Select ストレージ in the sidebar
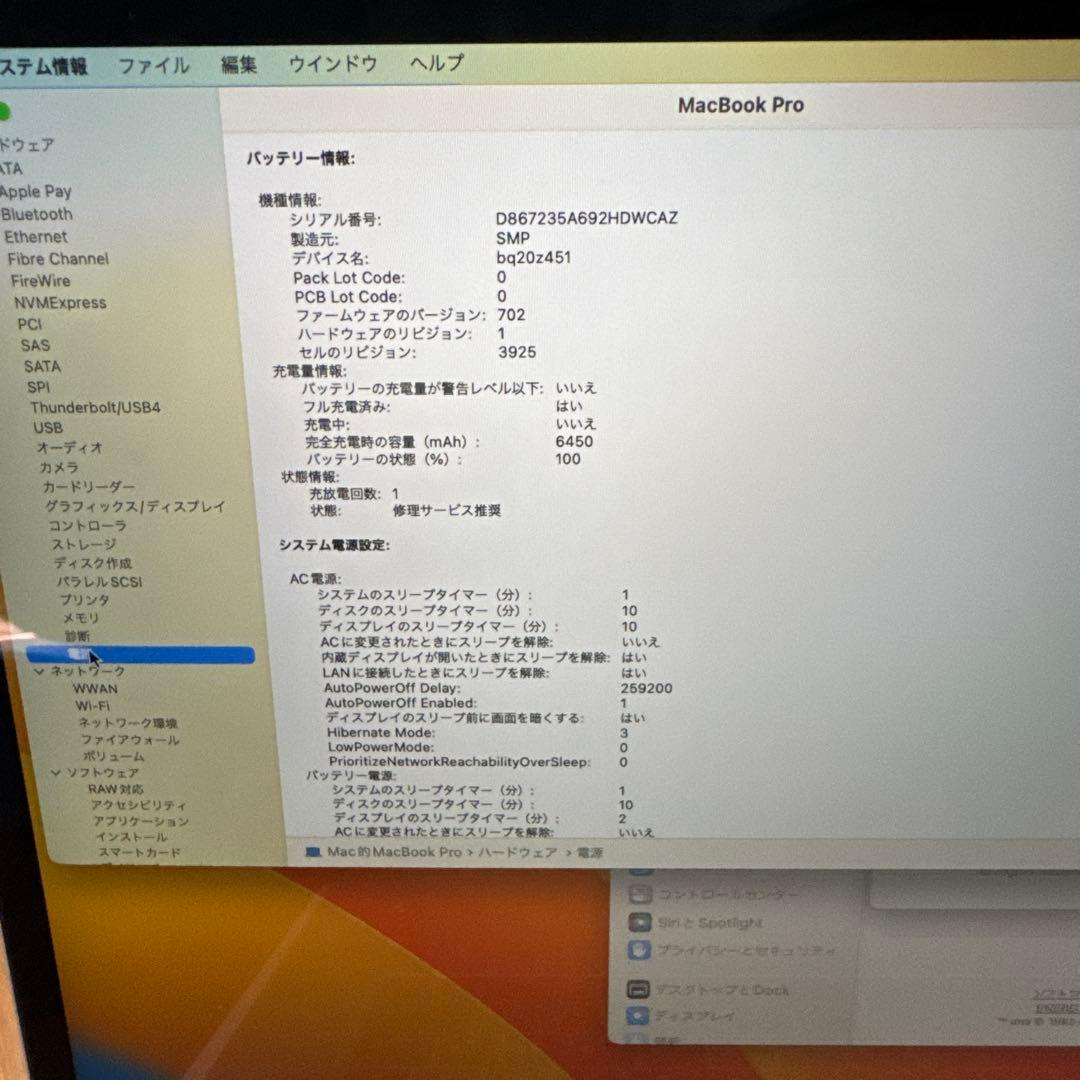The image size is (1080, 1080). click(84, 545)
